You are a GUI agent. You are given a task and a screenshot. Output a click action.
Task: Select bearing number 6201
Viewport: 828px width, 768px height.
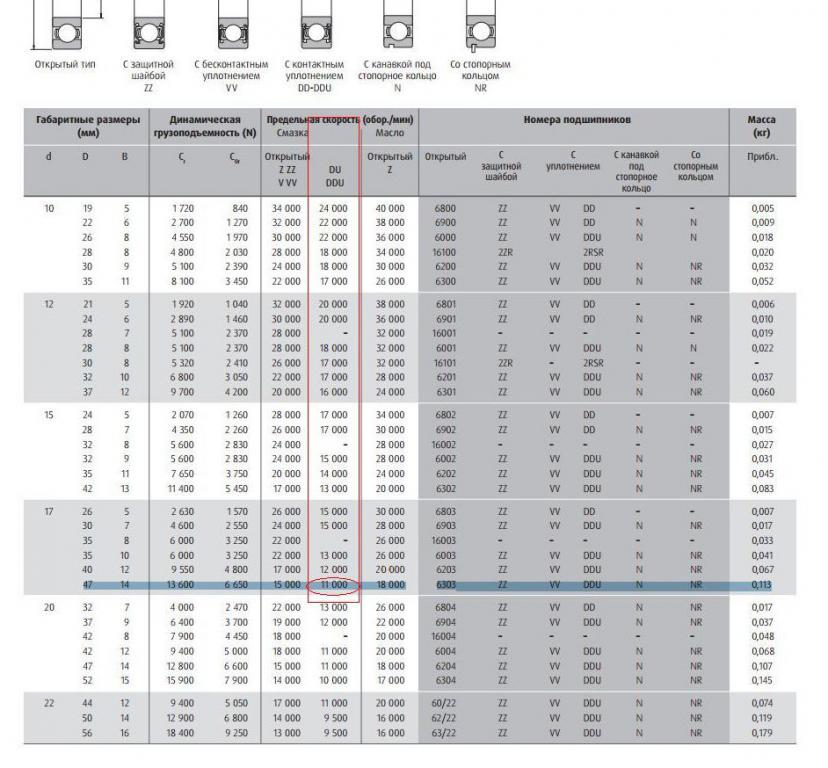pyautogui.click(x=445, y=378)
